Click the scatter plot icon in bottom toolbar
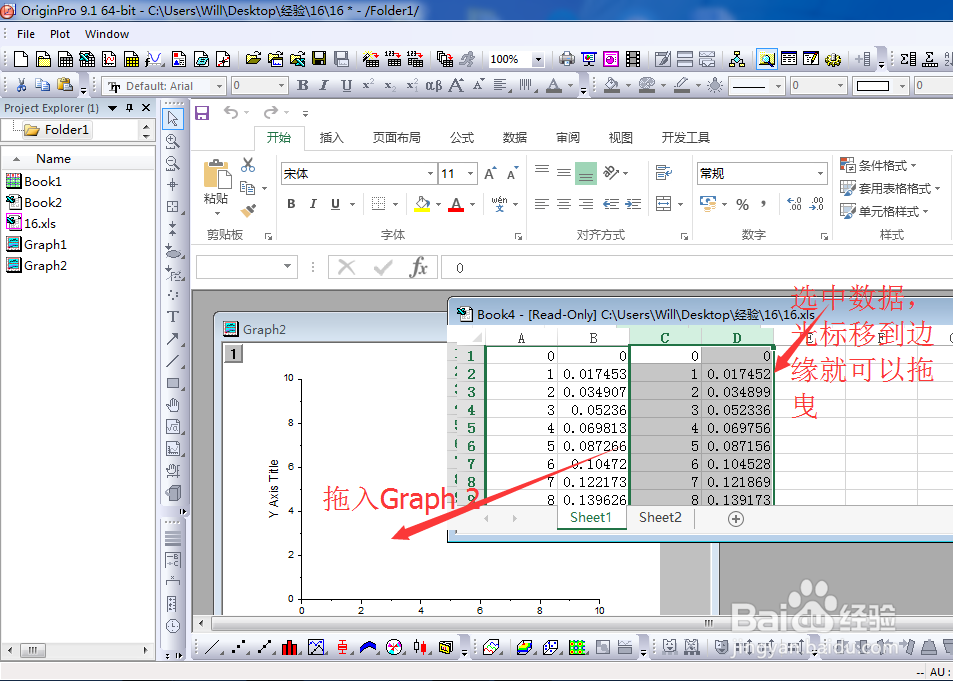 pos(238,647)
